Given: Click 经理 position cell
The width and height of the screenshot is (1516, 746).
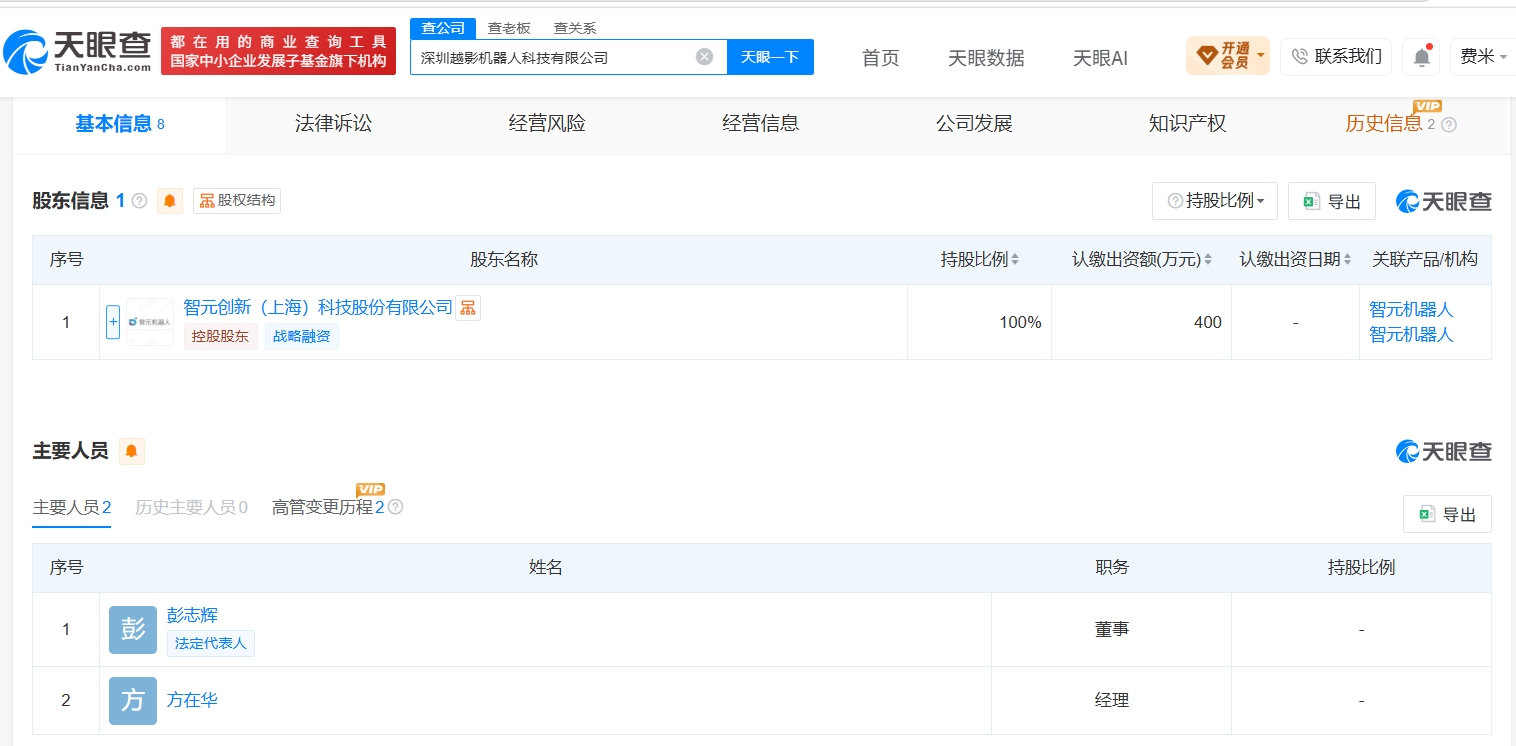Looking at the screenshot, I should pyautogui.click(x=1112, y=701).
